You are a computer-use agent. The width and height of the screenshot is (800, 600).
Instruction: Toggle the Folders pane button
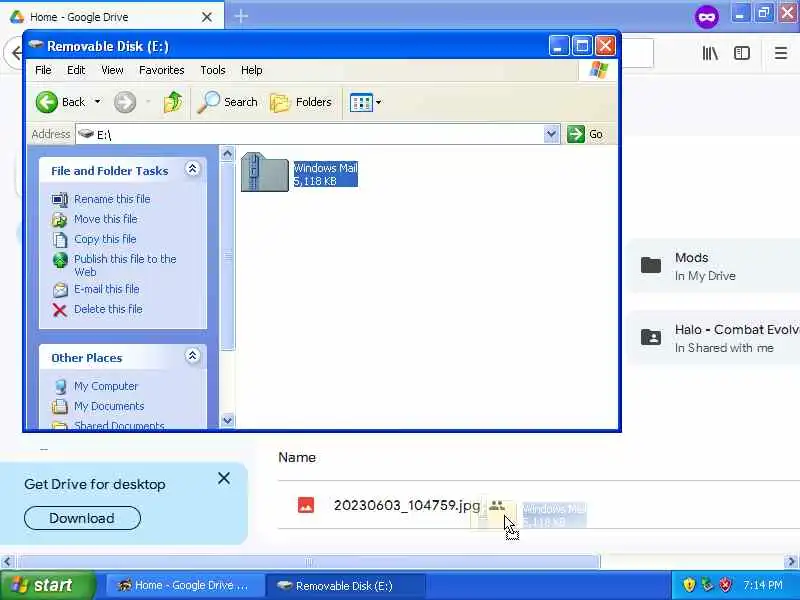click(301, 102)
